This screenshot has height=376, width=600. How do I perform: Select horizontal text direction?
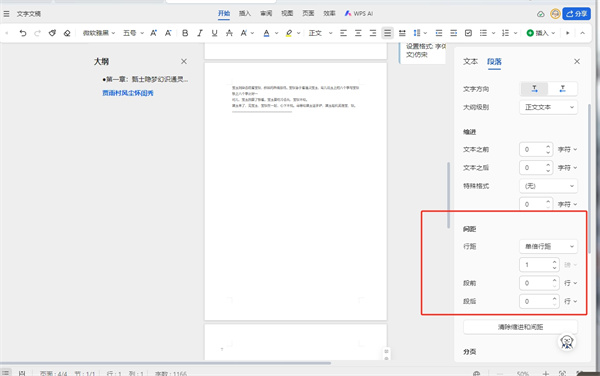535,89
